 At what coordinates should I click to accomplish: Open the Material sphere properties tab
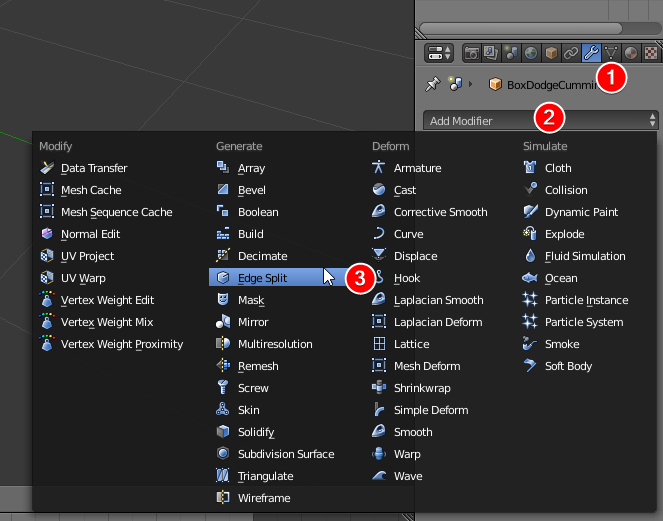[x=630, y=53]
